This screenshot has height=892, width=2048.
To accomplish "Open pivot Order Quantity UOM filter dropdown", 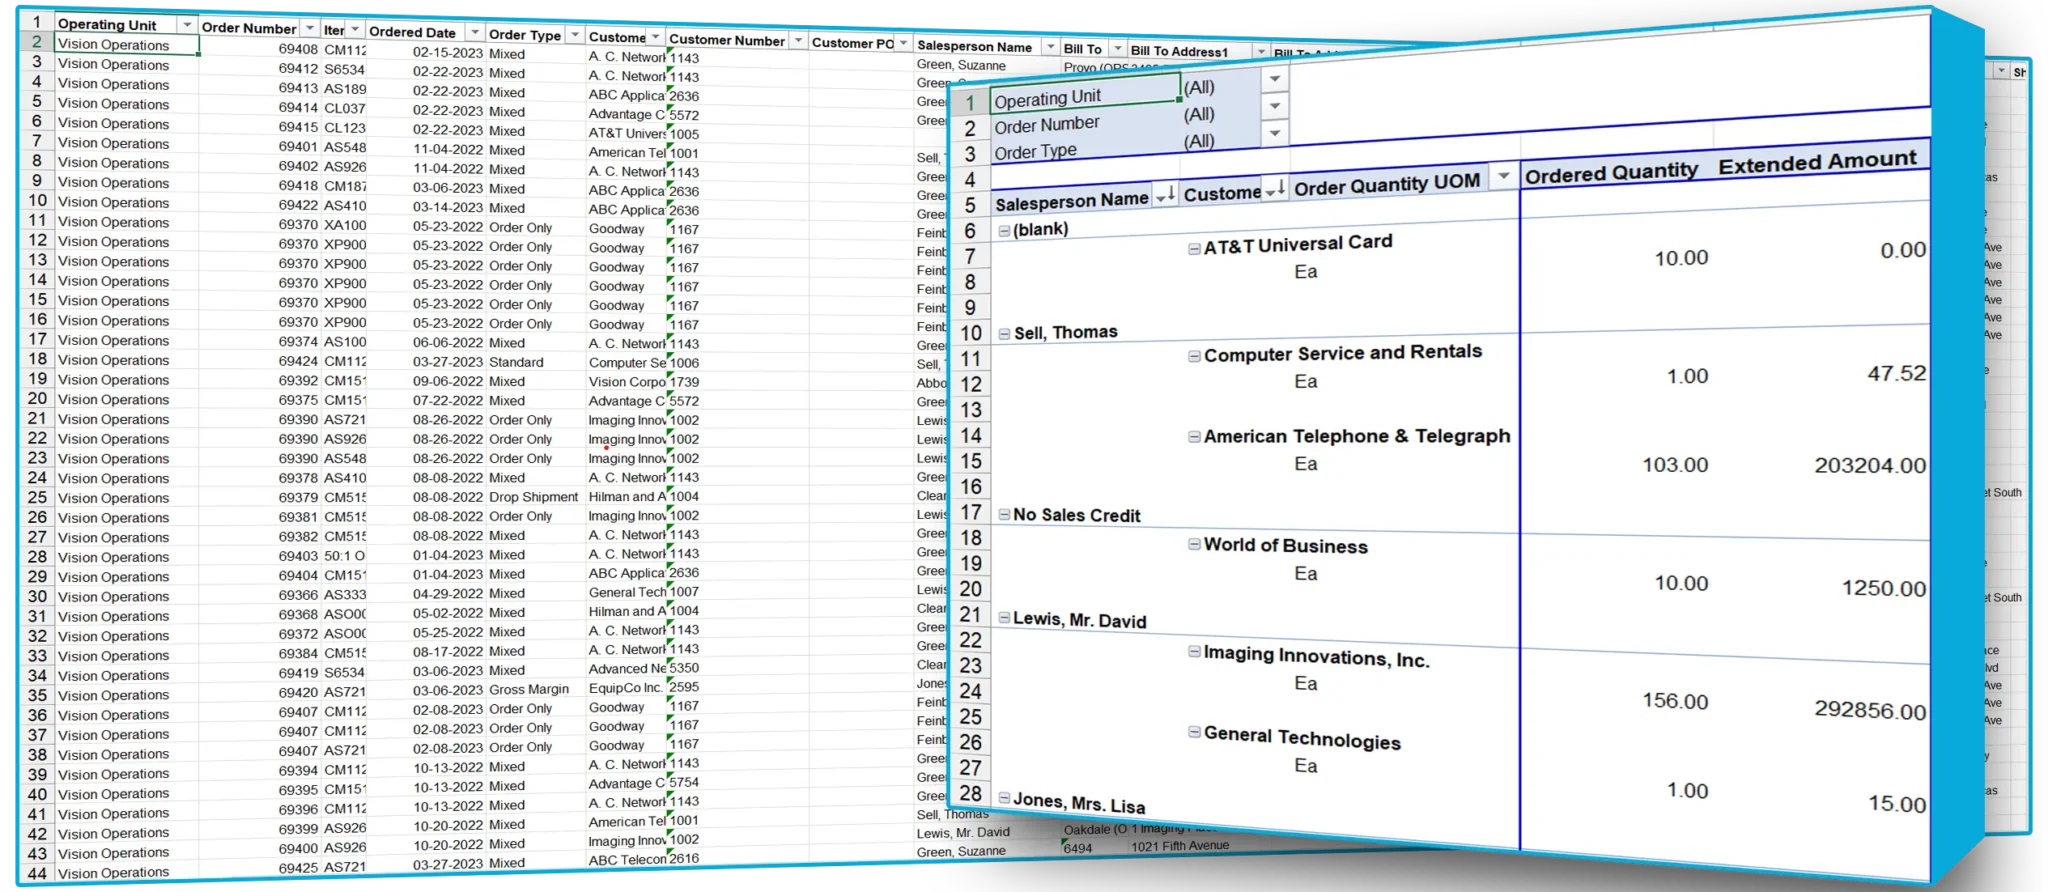I will (1502, 176).
